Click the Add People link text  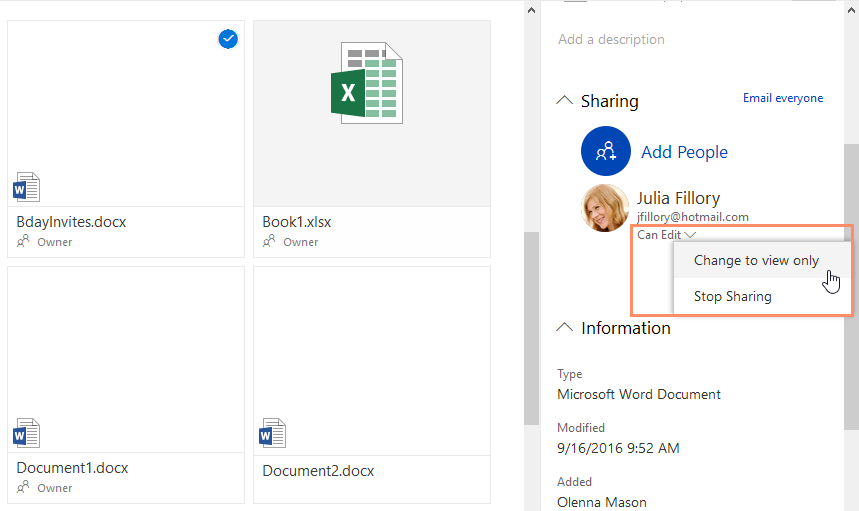point(684,152)
